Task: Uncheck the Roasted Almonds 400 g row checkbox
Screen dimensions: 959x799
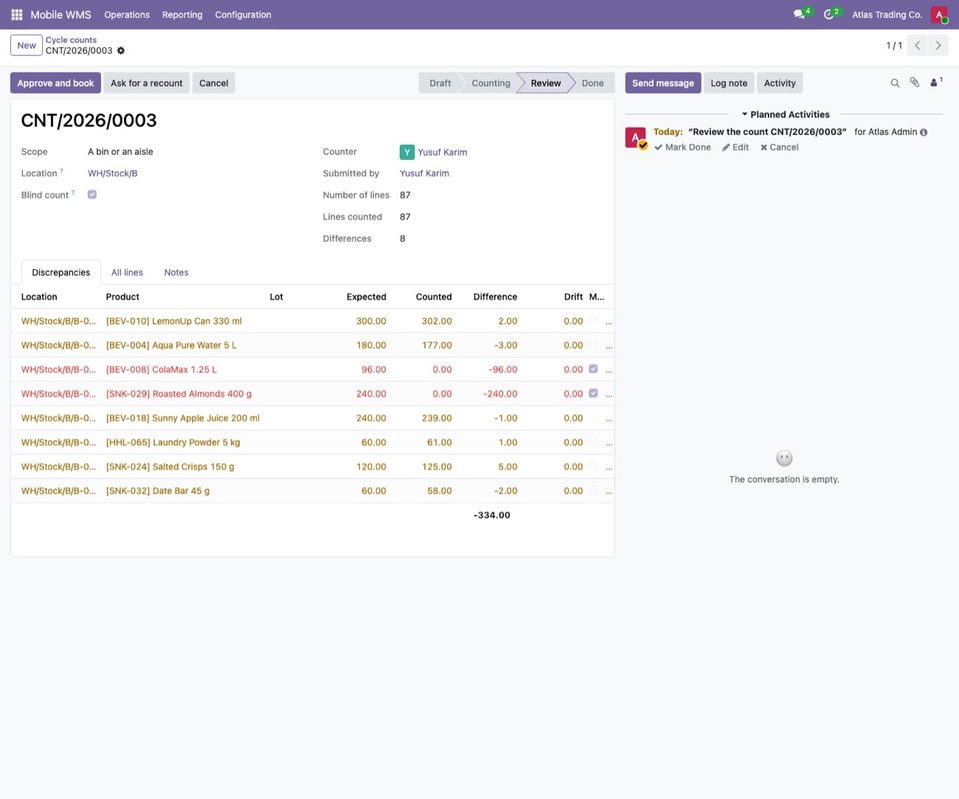Action: pos(593,393)
